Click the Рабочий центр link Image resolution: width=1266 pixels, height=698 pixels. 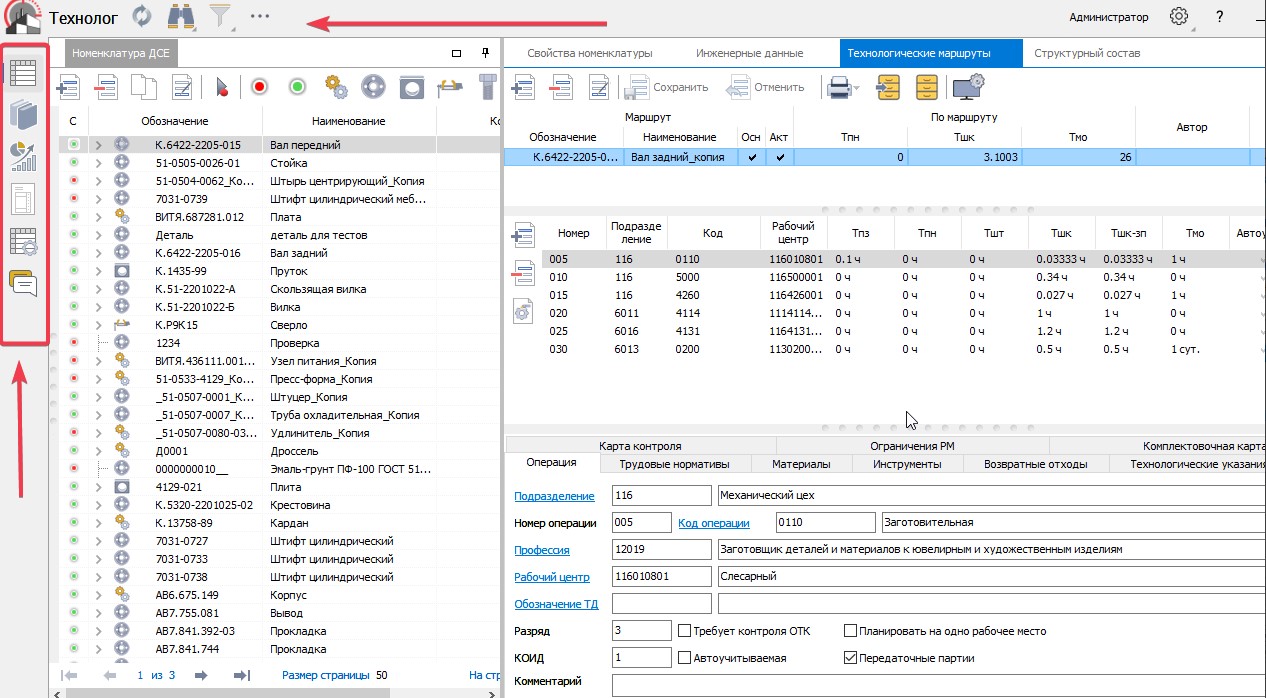(551, 577)
